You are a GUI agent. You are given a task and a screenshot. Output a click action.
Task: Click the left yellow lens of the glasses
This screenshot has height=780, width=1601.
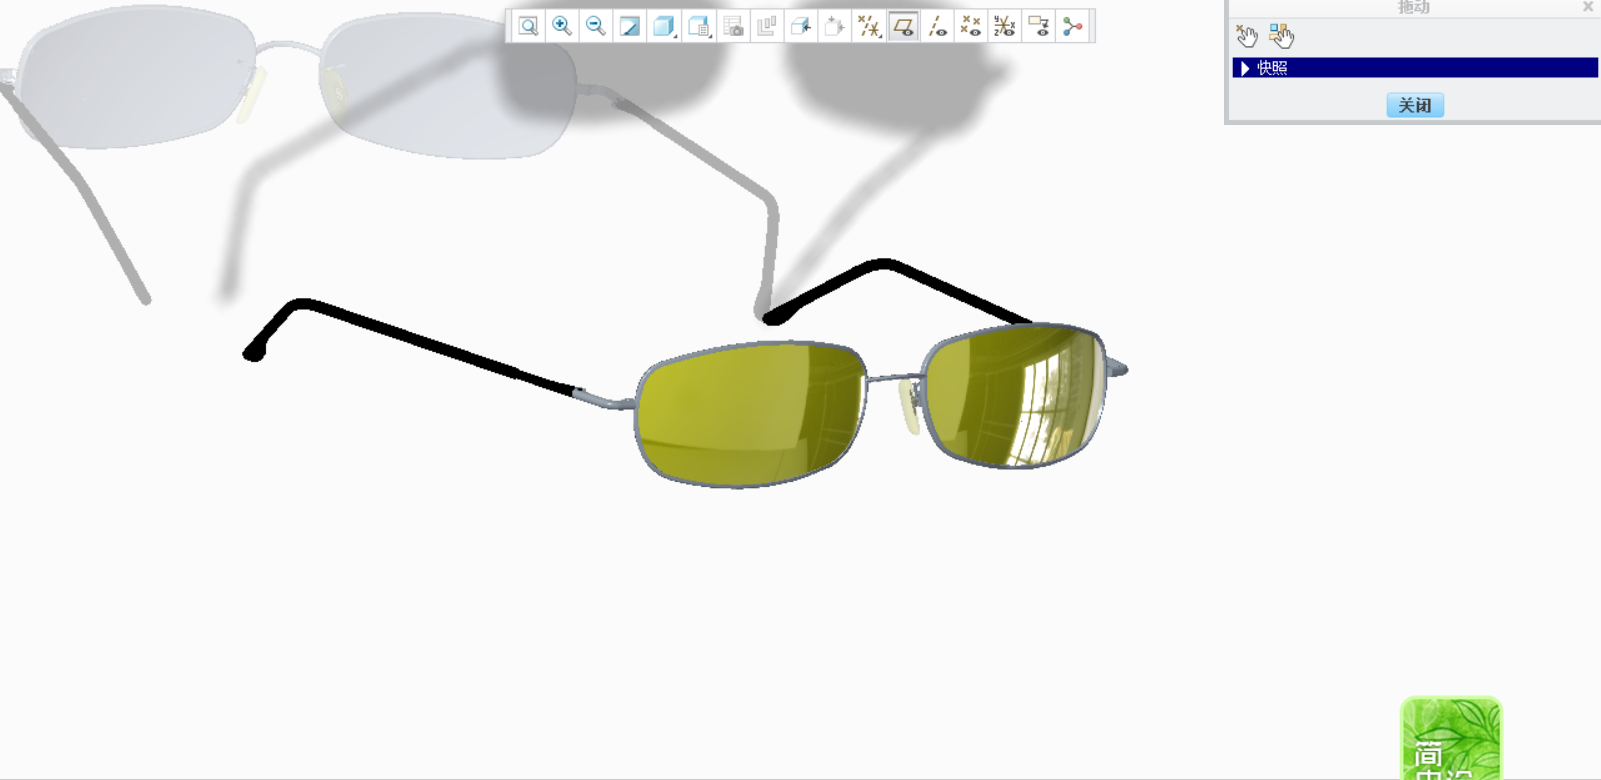click(750, 413)
